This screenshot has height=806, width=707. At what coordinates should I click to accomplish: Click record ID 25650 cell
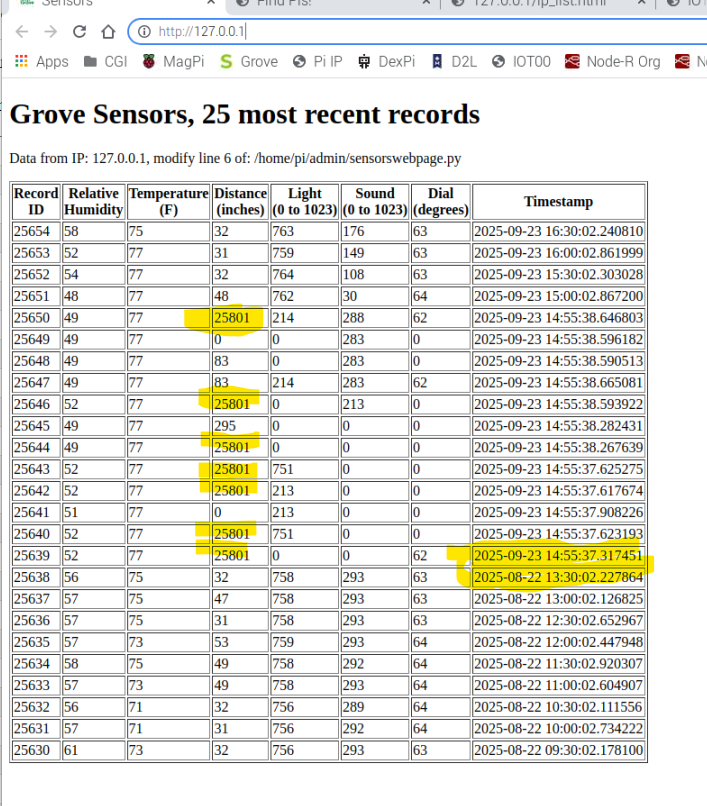coord(36,318)
